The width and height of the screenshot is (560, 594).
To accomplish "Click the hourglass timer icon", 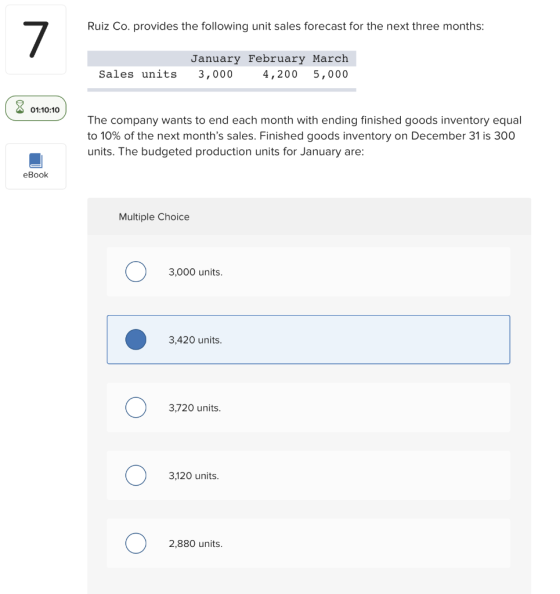I will (x=20, y=107).
